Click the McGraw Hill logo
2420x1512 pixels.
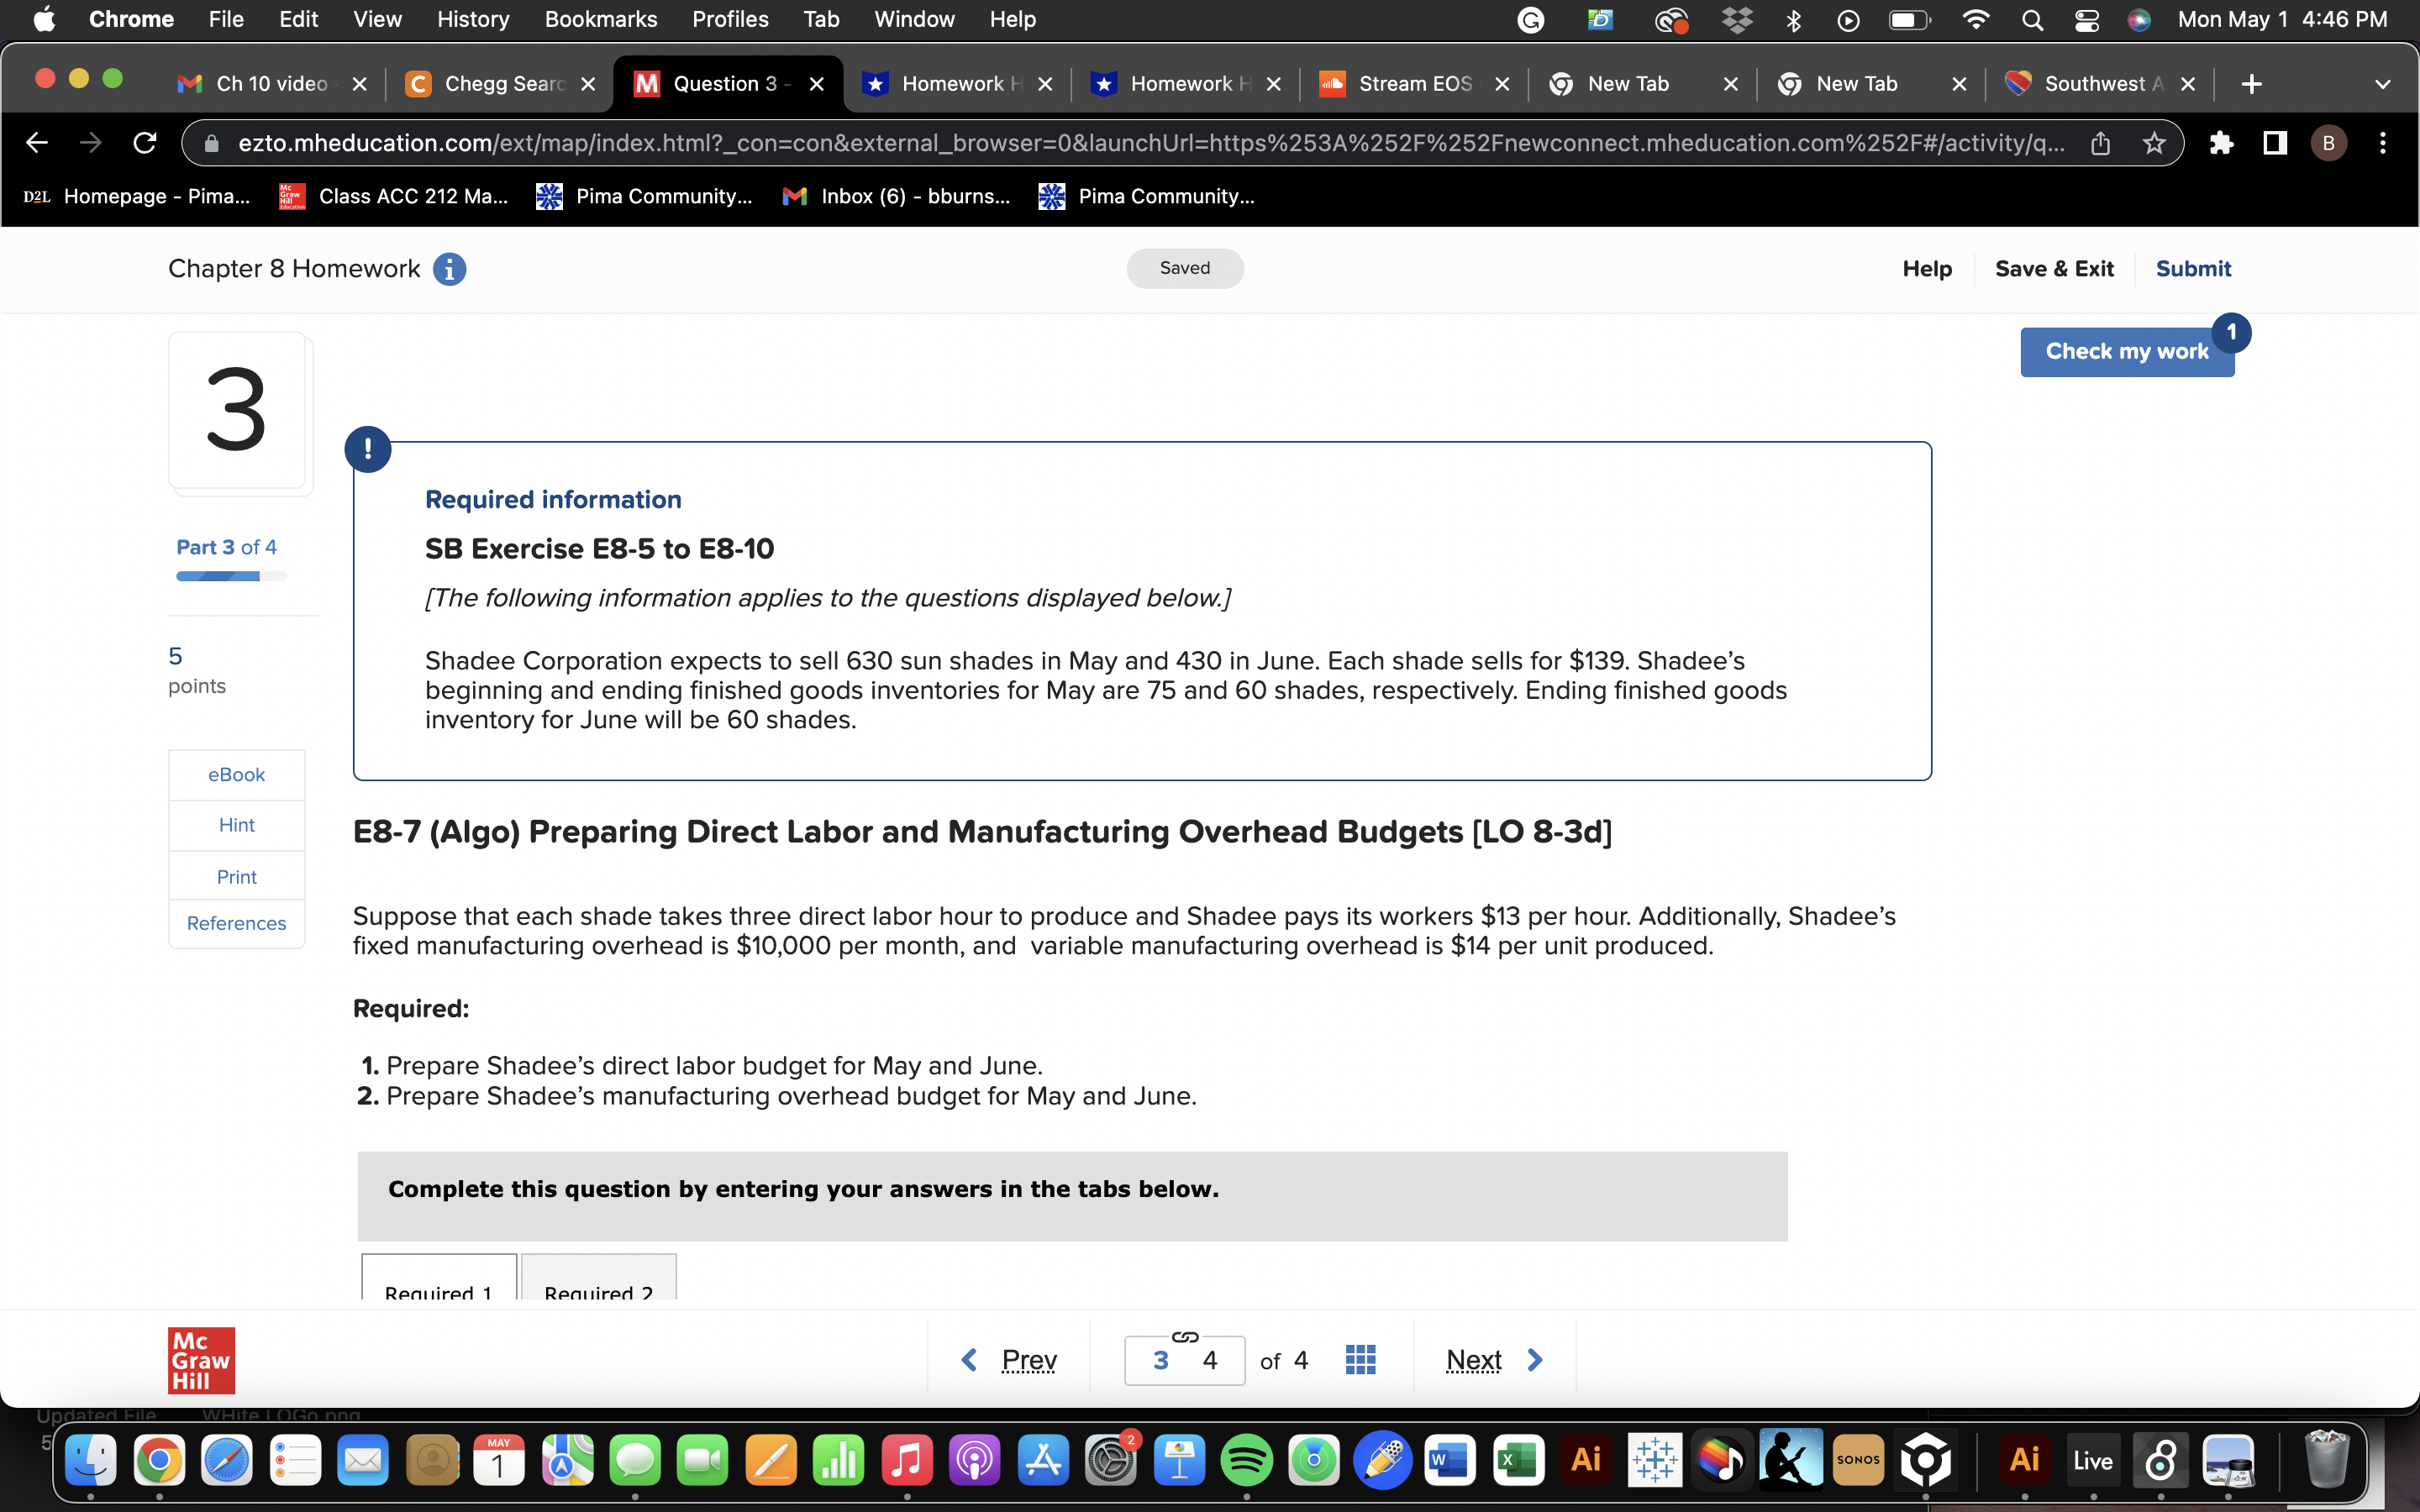(x=201, y=1359)
